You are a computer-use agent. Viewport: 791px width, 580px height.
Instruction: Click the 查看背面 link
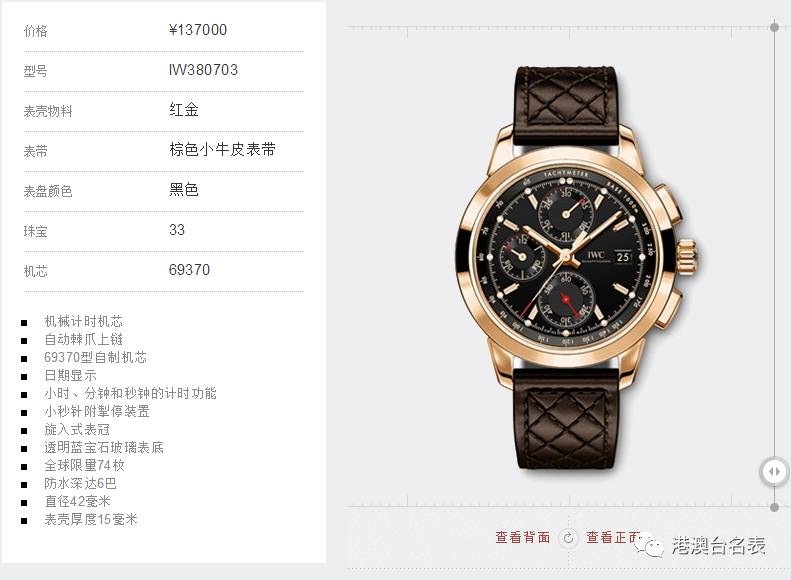(x=523, y=538)
